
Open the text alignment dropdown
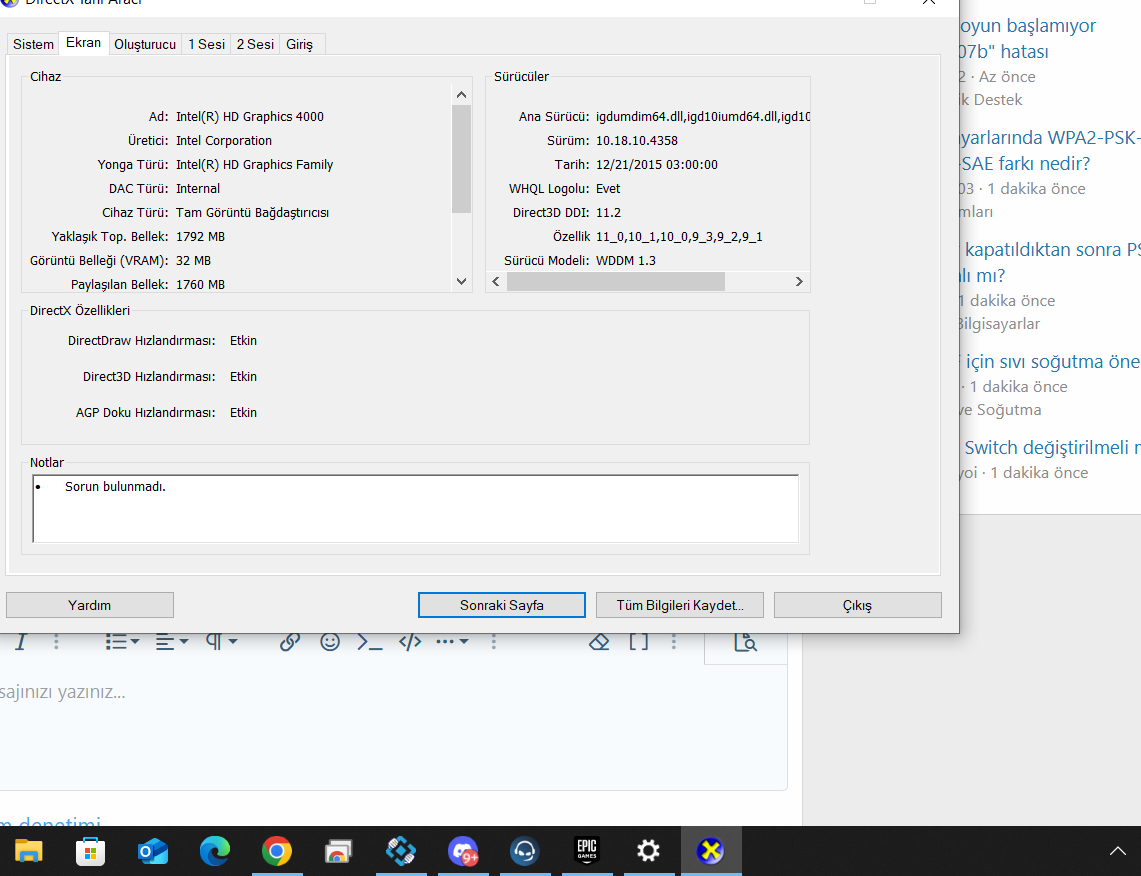(x=172, y=642)
